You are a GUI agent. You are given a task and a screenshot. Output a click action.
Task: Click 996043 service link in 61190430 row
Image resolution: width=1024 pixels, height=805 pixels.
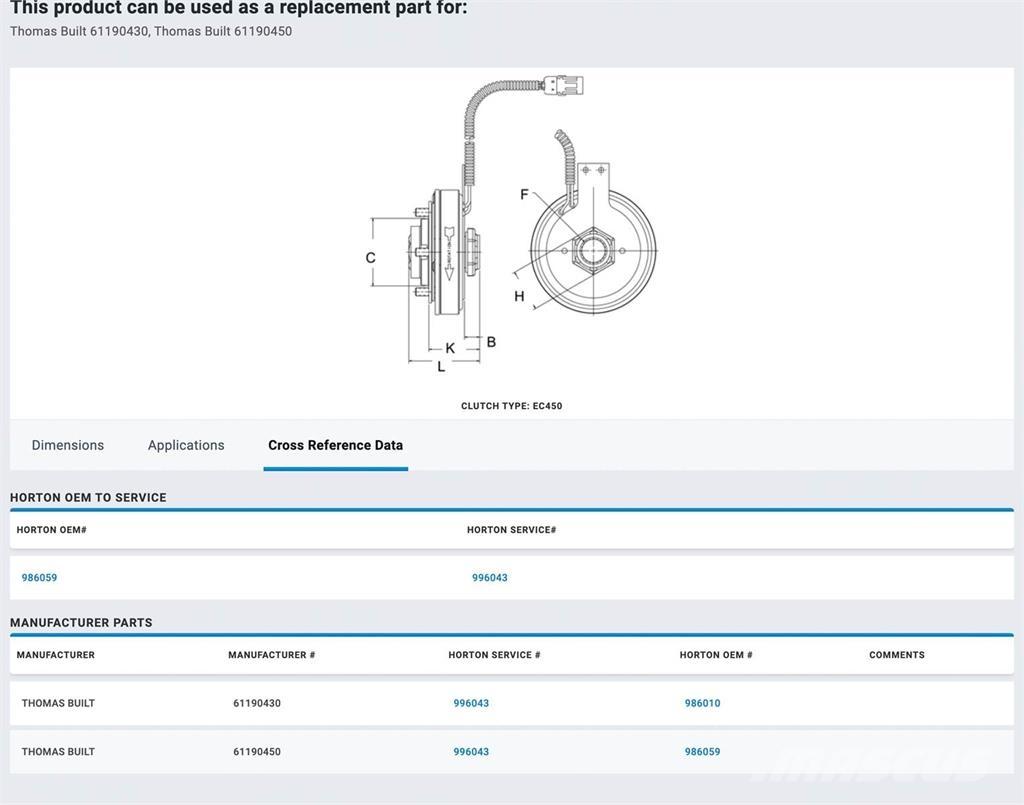(x=472, y=703)
